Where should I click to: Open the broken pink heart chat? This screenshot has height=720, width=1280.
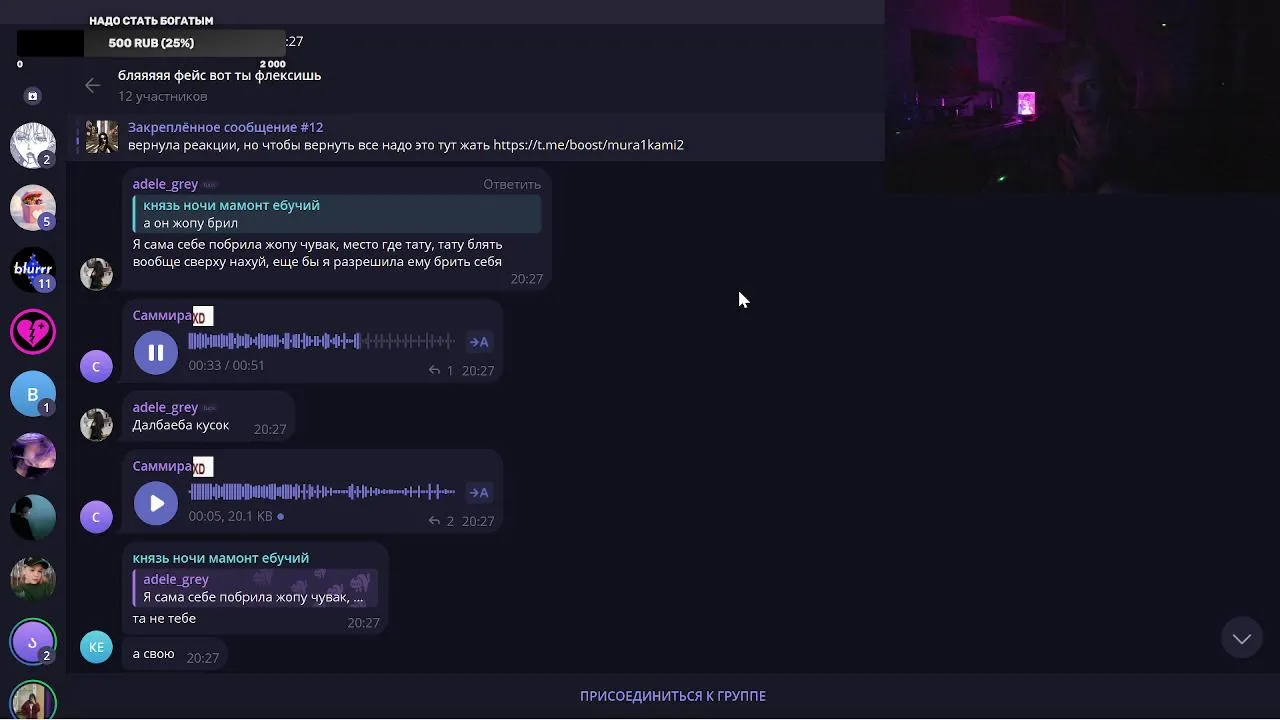[x=33, y=332]
